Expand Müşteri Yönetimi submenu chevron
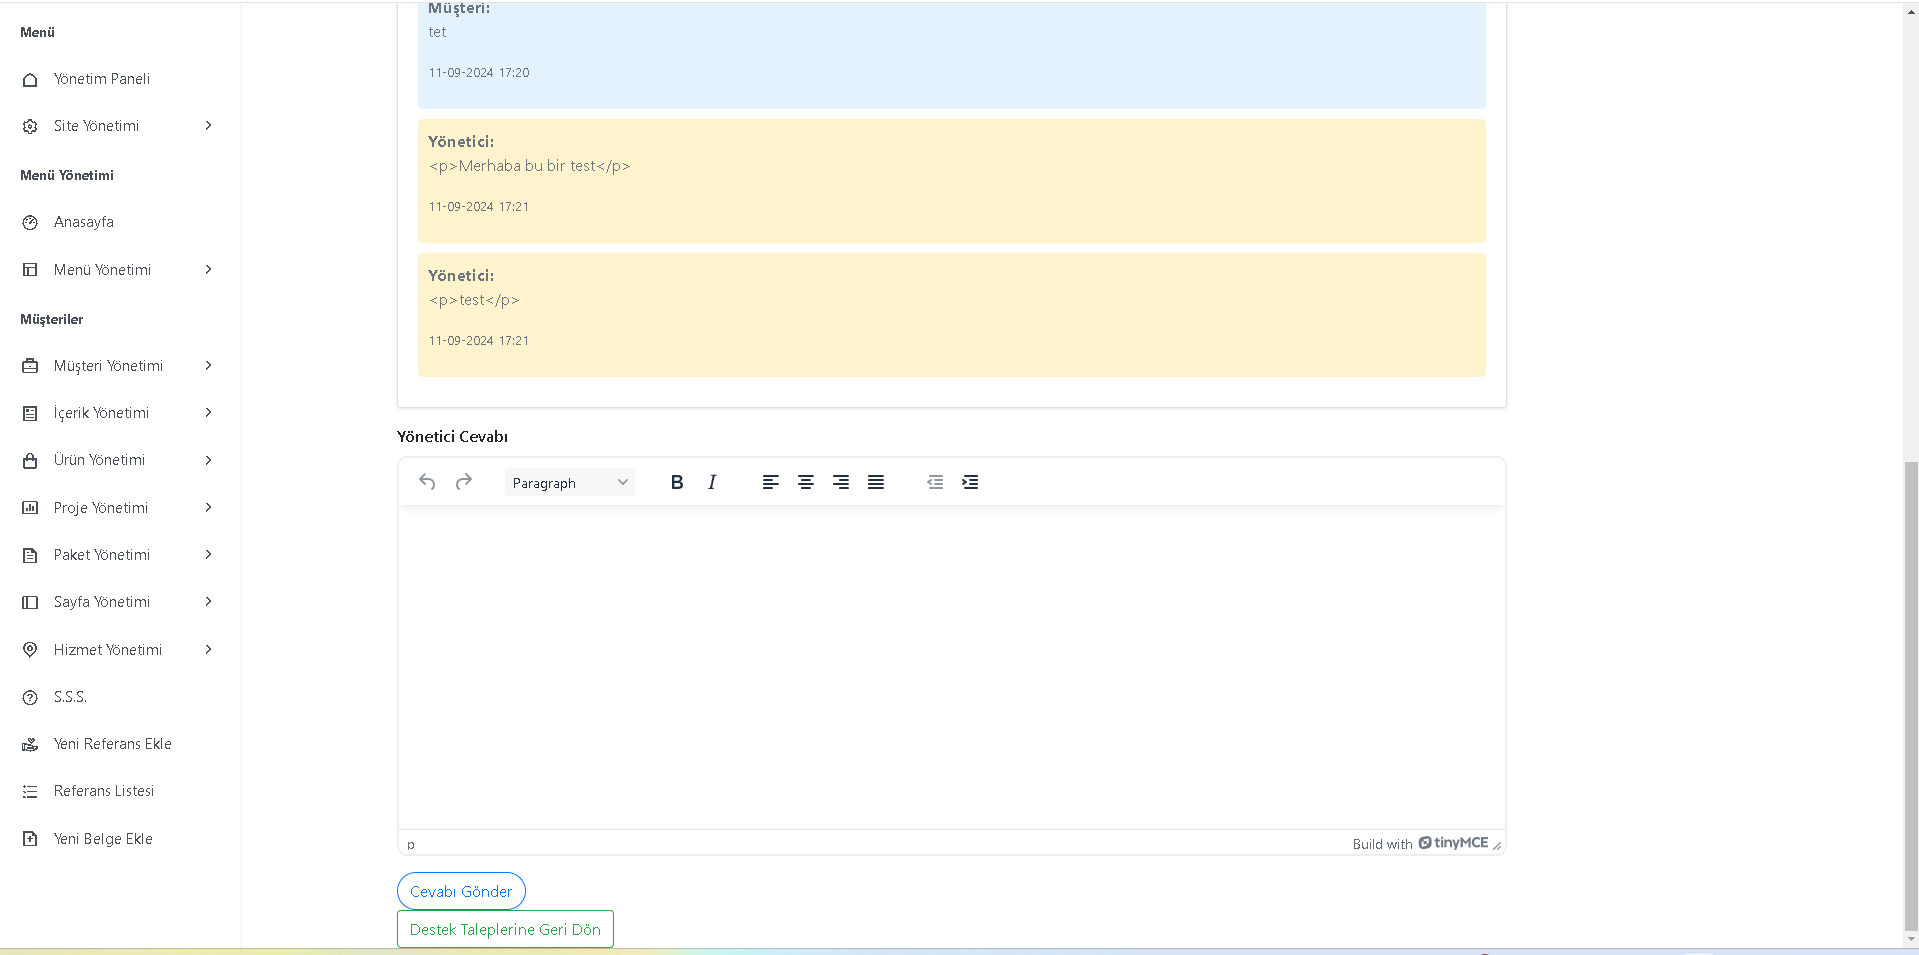Screen dimensions: 1919x955 (208, 366)
